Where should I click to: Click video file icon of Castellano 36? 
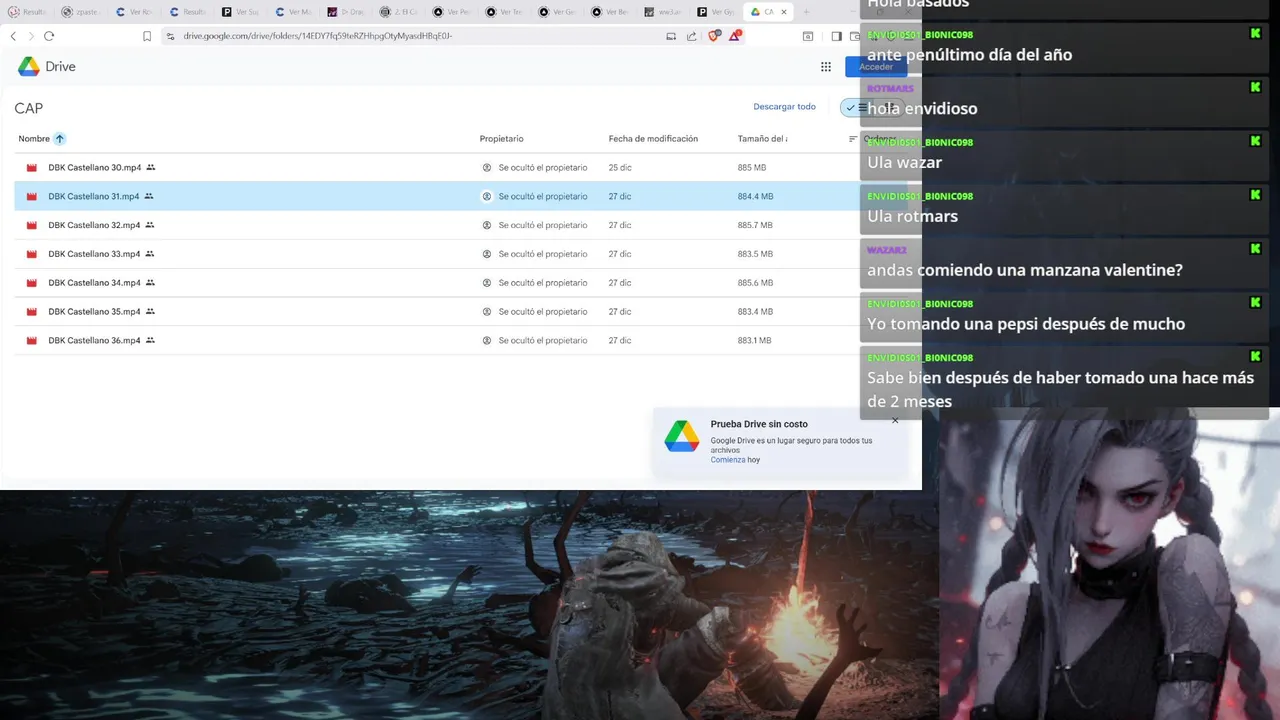tap(32, 341)
